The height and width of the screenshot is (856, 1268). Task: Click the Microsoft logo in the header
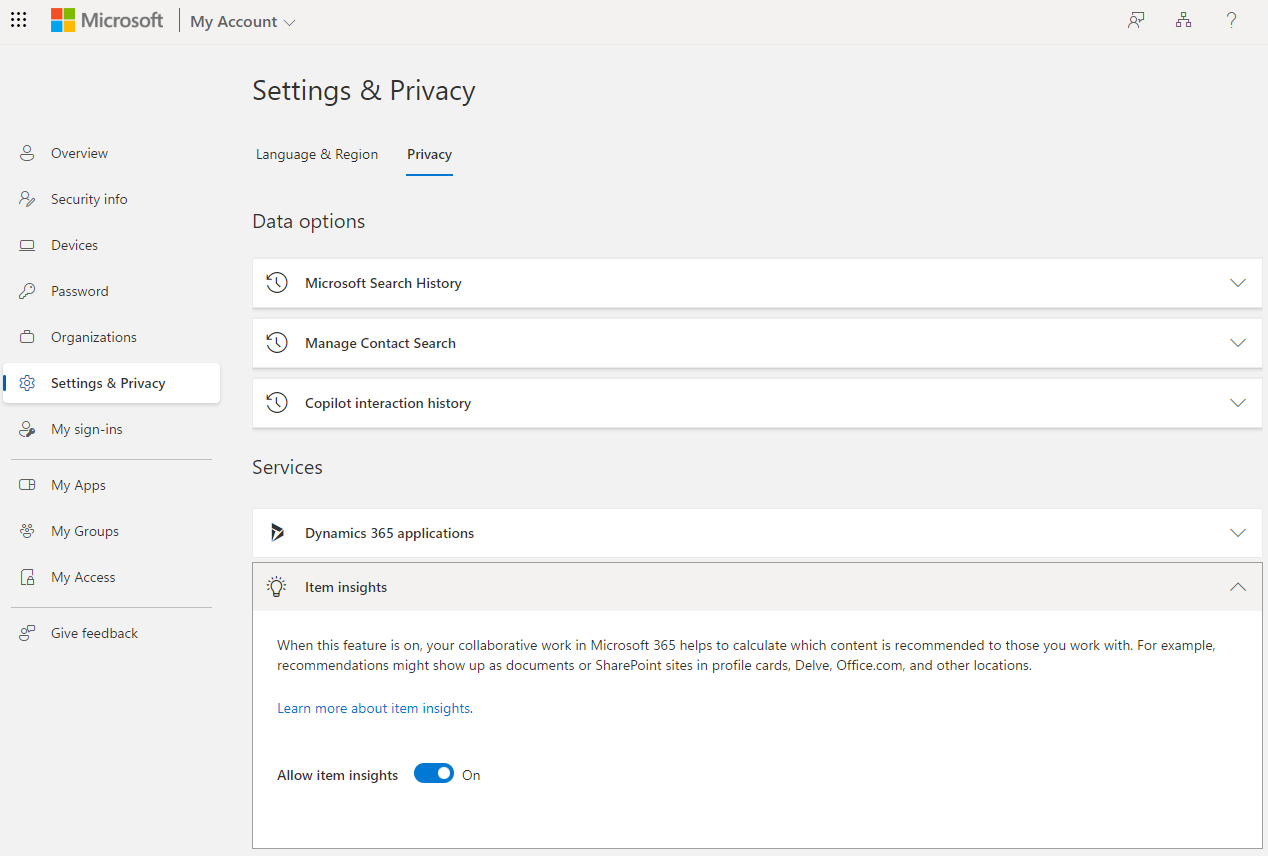click(107, 20)
